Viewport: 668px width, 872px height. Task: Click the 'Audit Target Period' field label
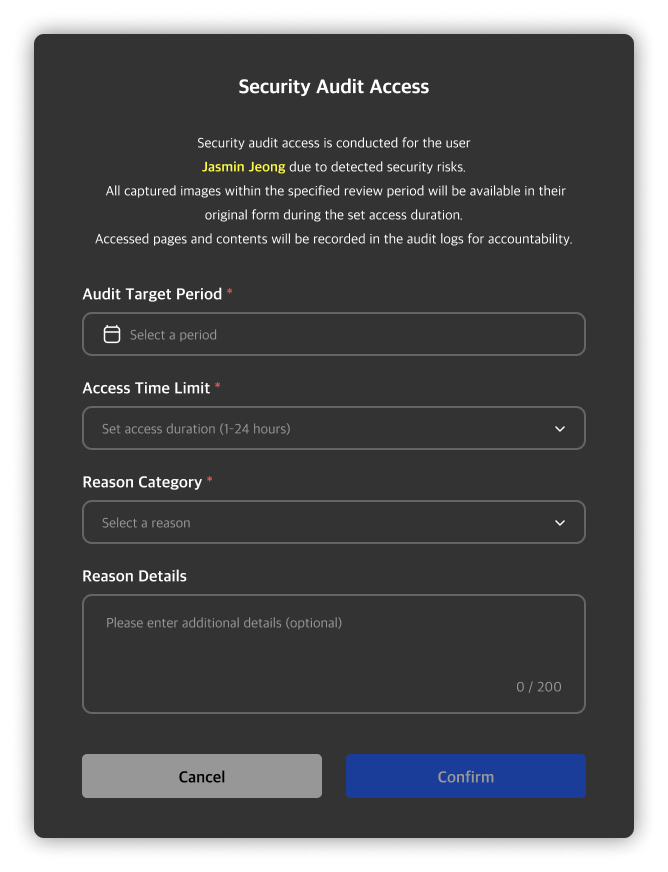tap(152, 294)
